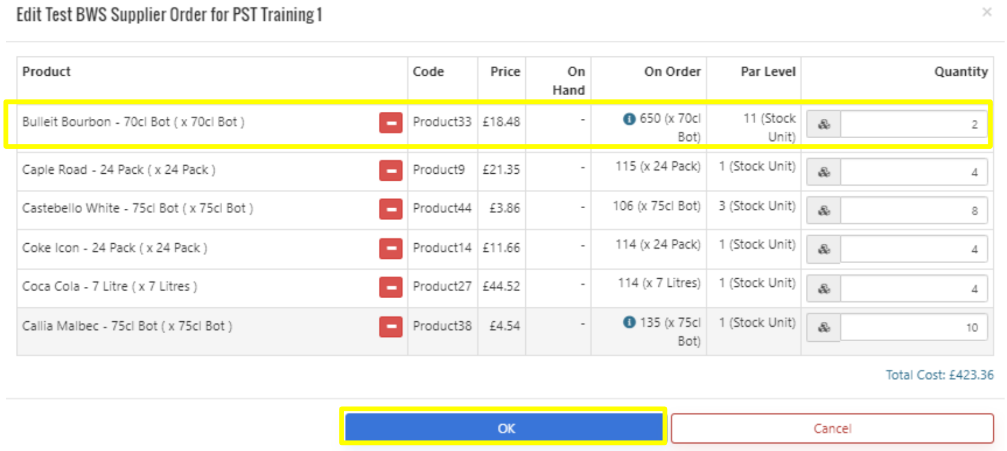Click the Product column header
The height and width of the screenshot is (451, 1007).
[47, 72]
